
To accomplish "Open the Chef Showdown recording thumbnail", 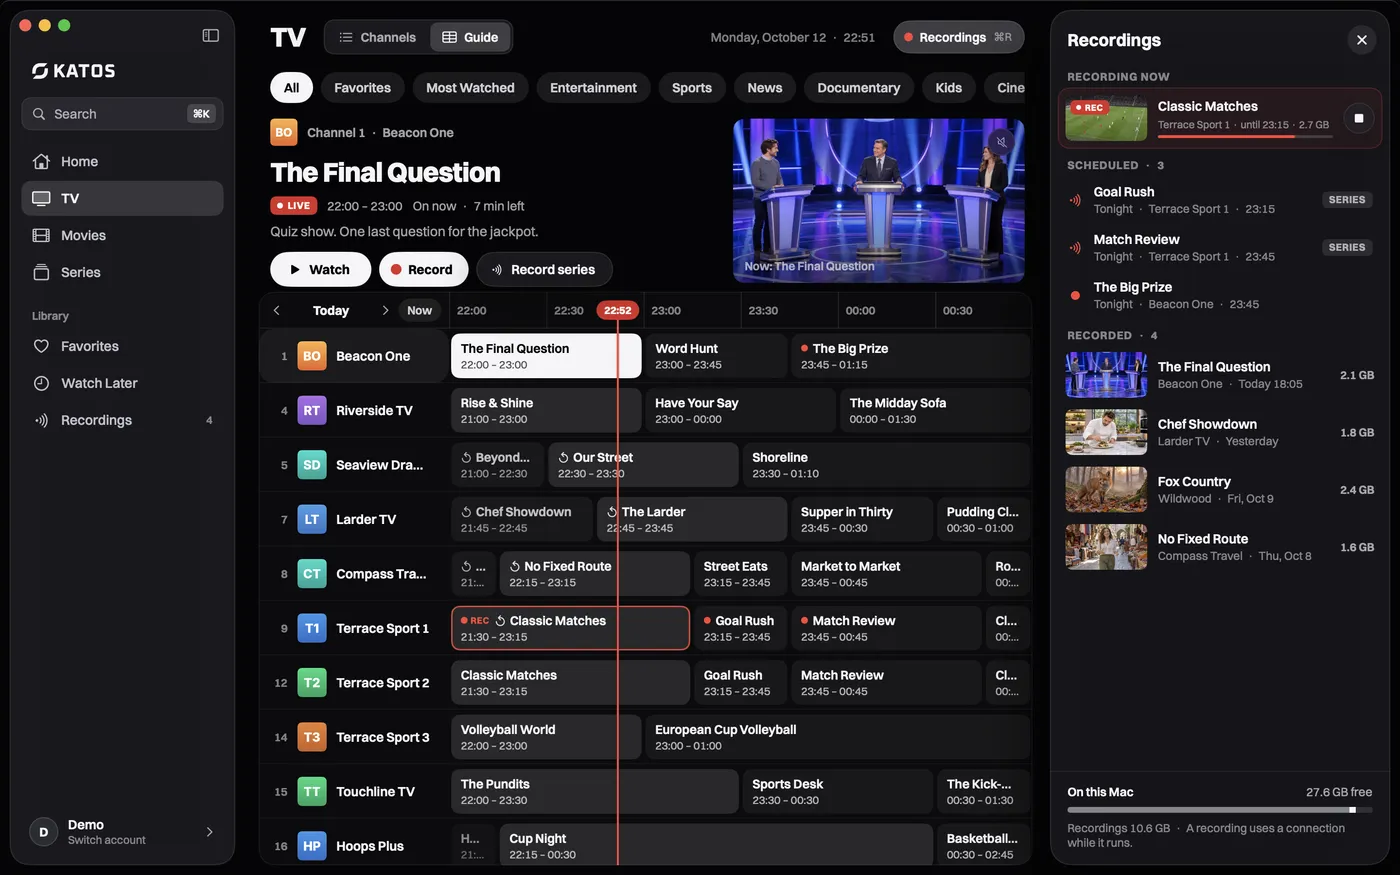I will 1106,433.
